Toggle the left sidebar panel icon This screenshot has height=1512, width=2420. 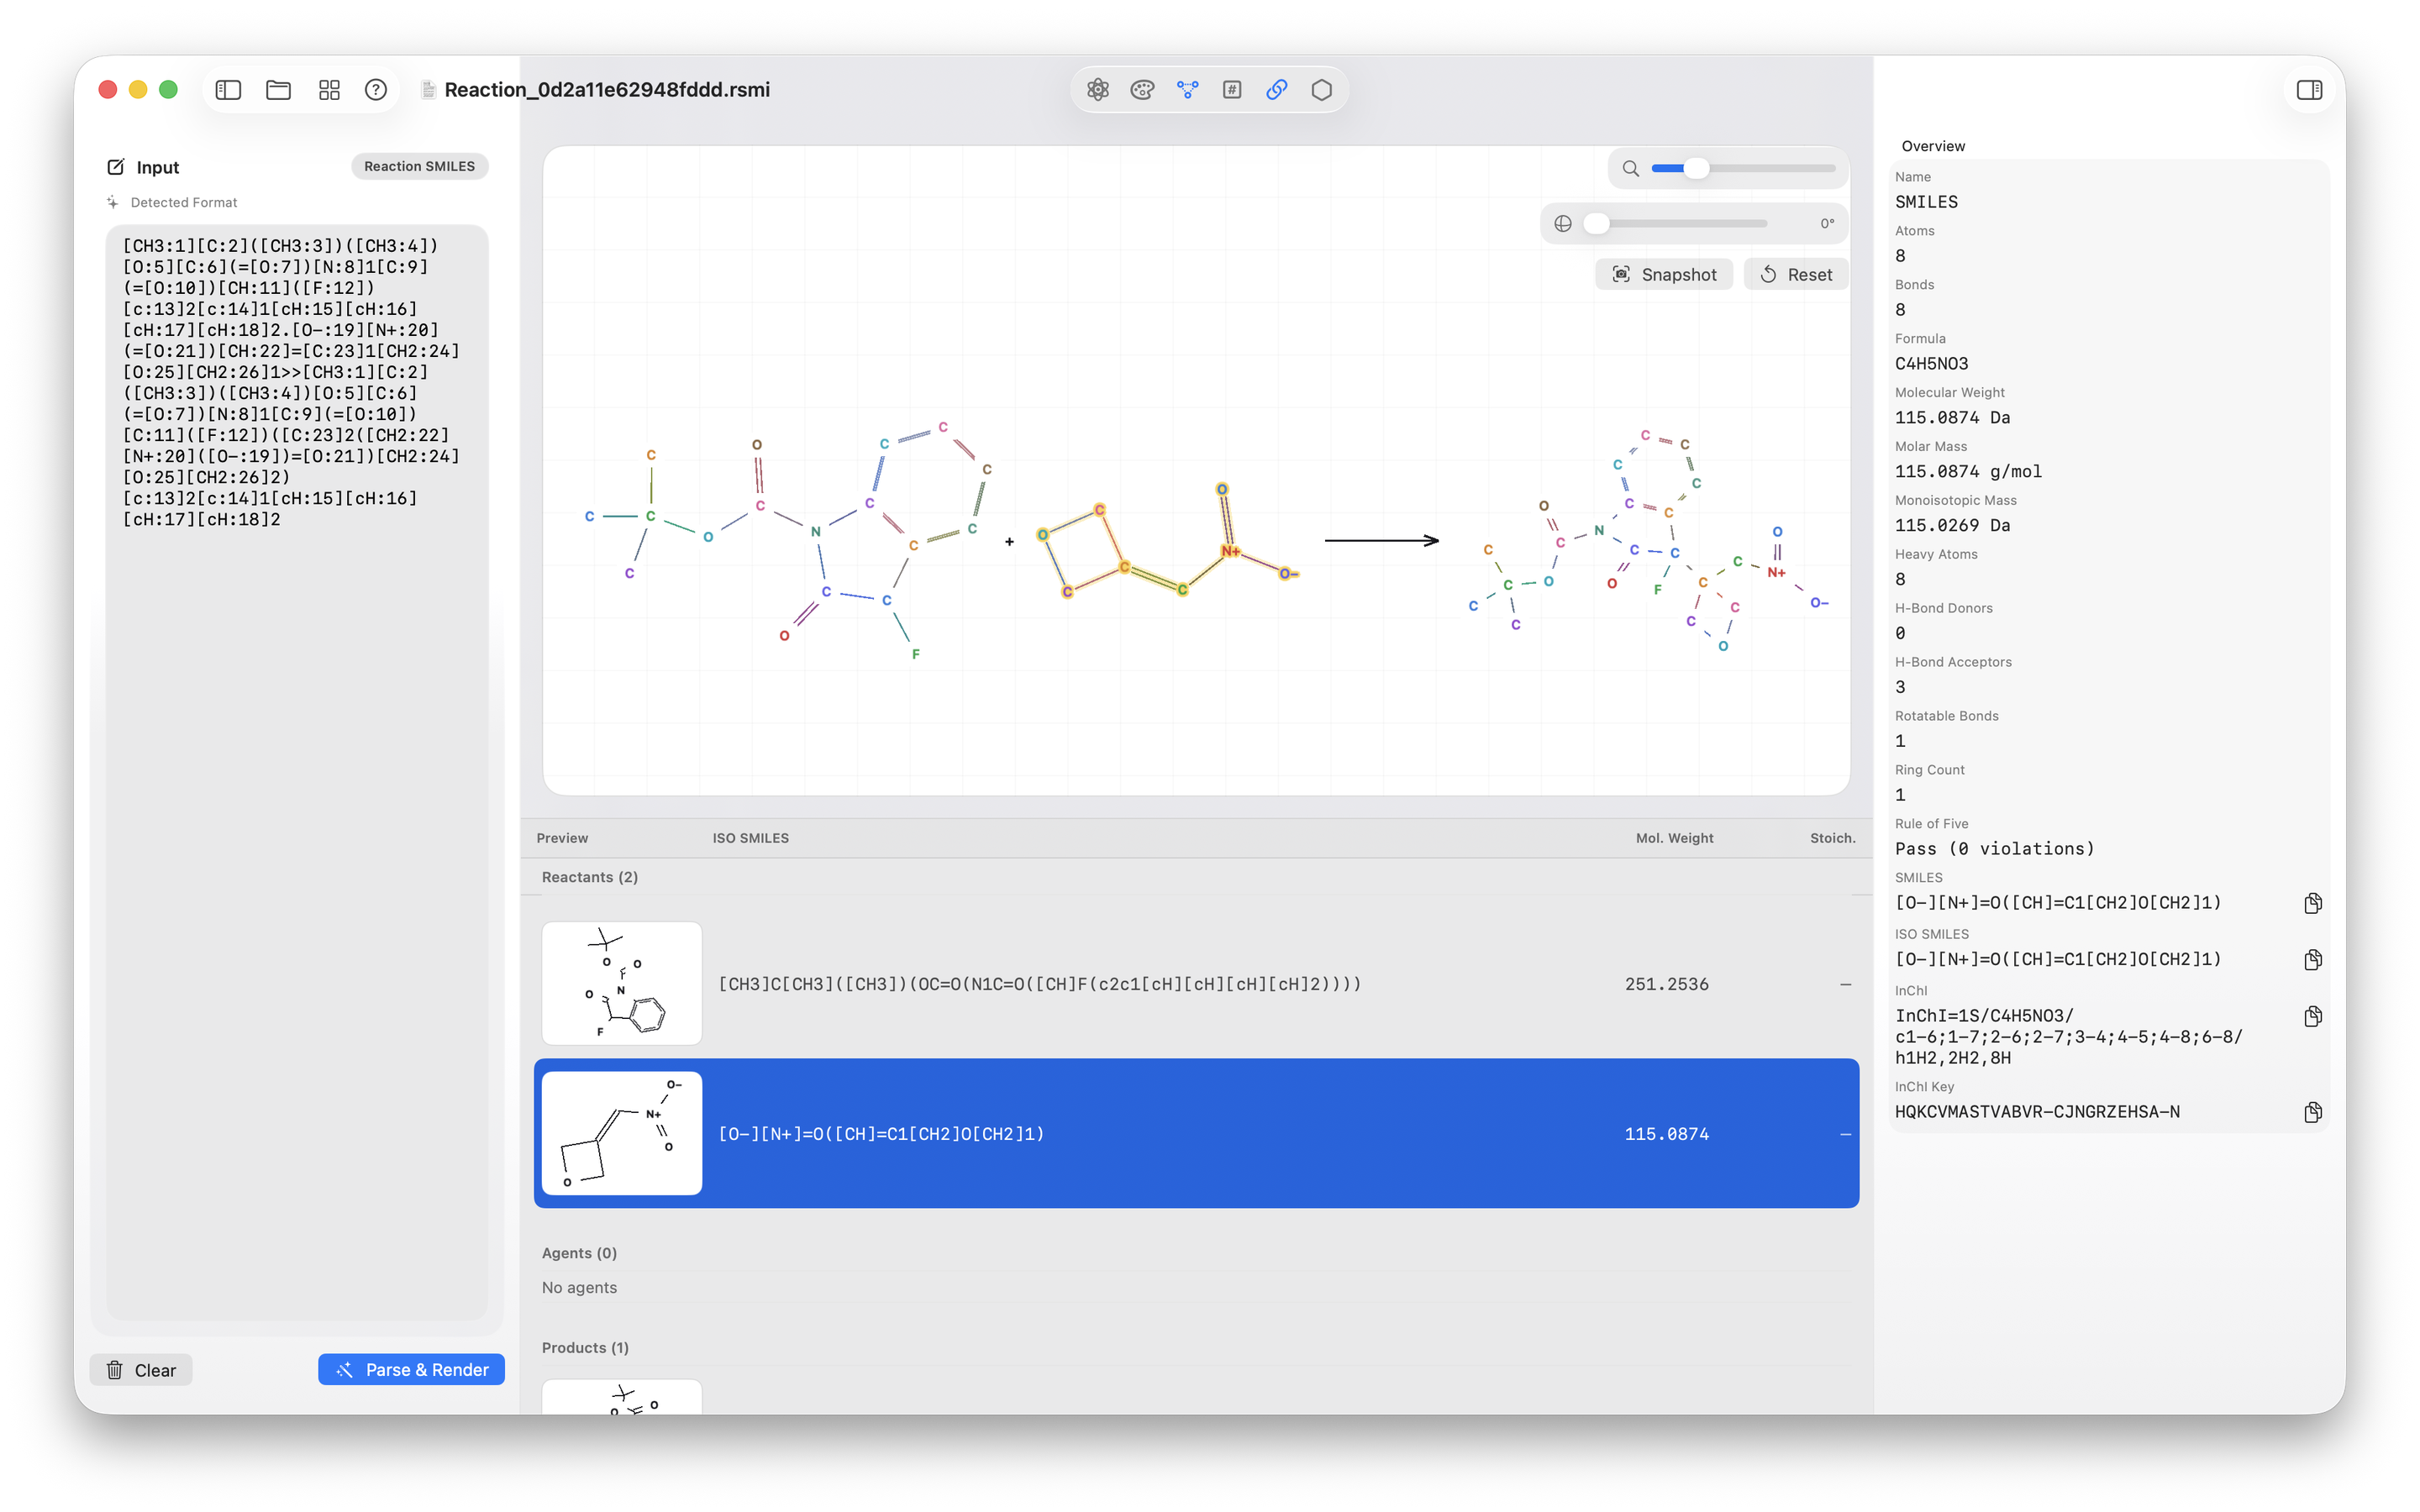[x=228, y=90]
